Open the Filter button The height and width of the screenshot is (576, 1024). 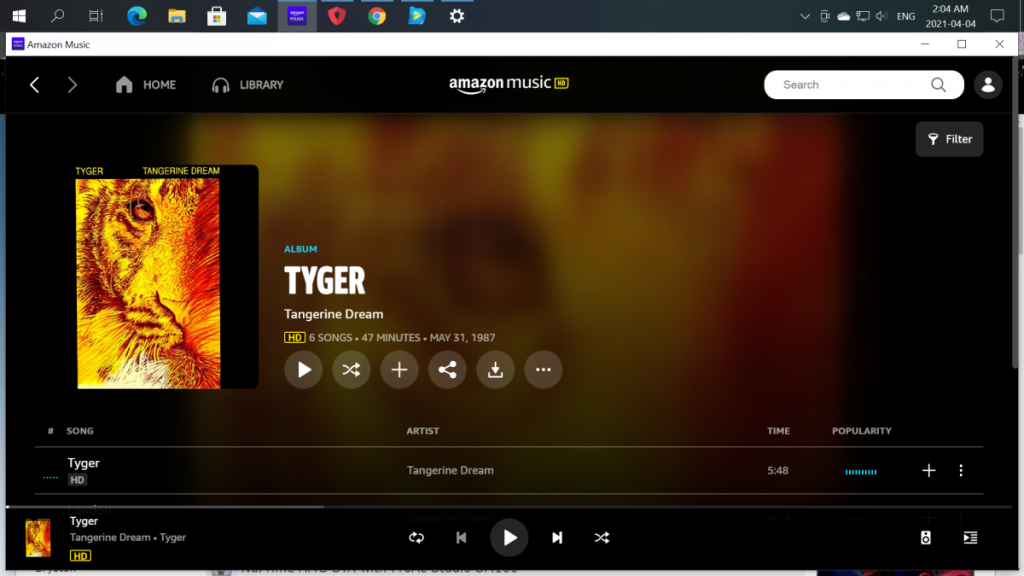[950, 139]
